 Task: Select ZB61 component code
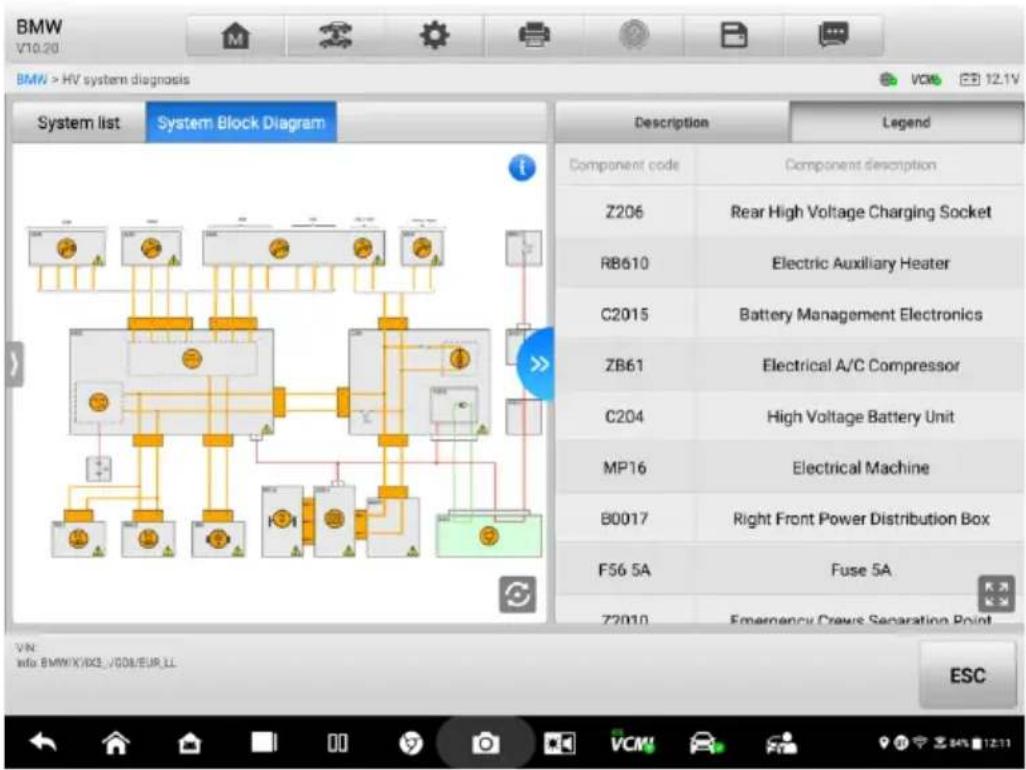click(x=624, y=365)
